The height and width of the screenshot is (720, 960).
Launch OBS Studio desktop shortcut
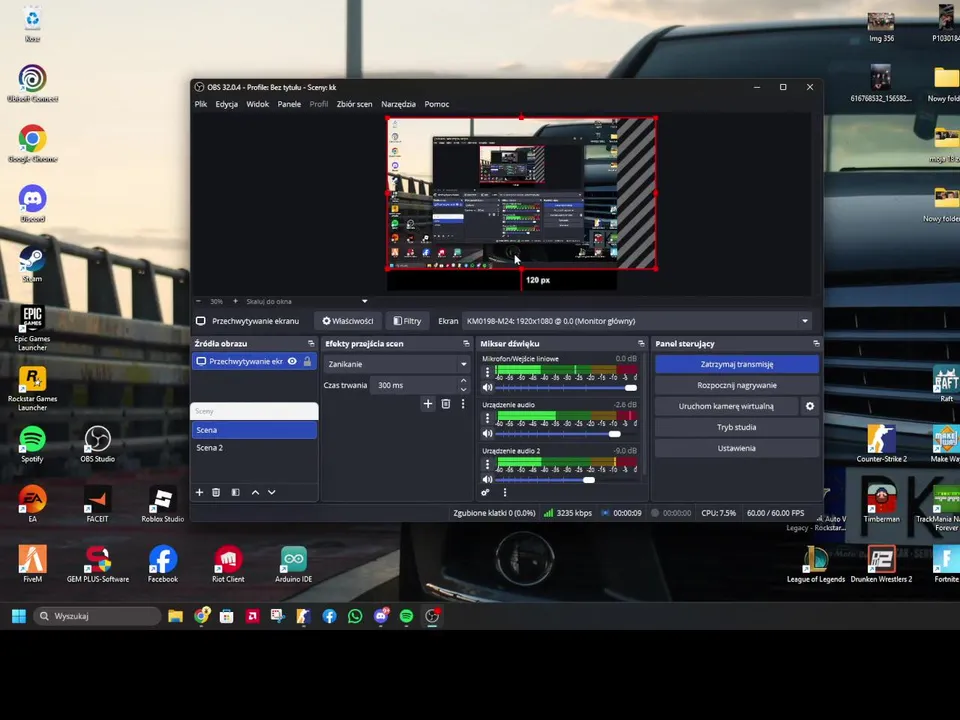(x=97, y=444)
